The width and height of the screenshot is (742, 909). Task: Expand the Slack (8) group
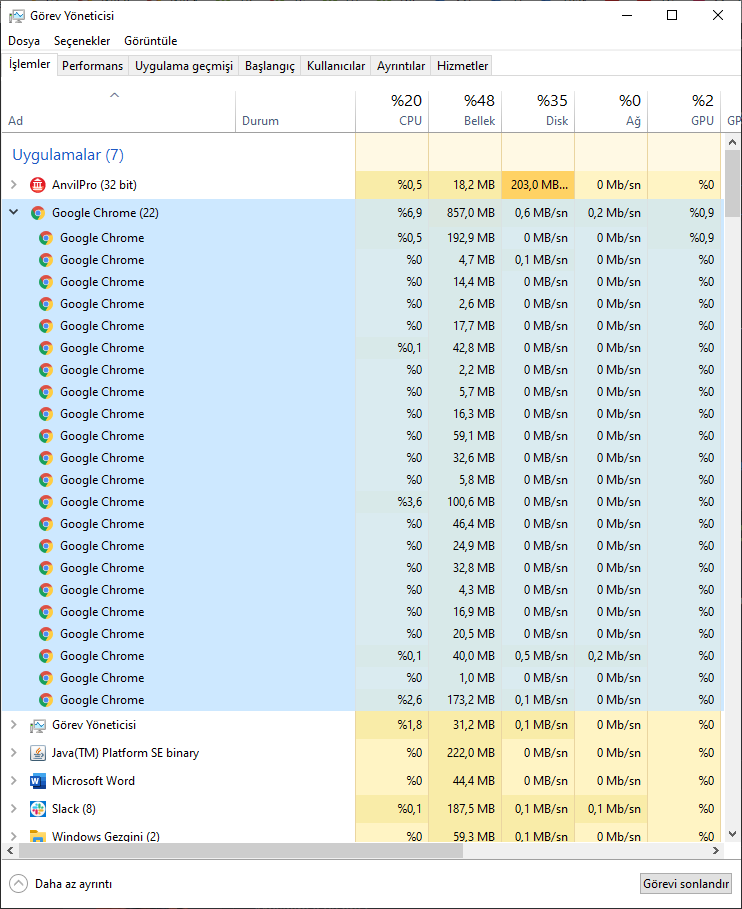14,809
